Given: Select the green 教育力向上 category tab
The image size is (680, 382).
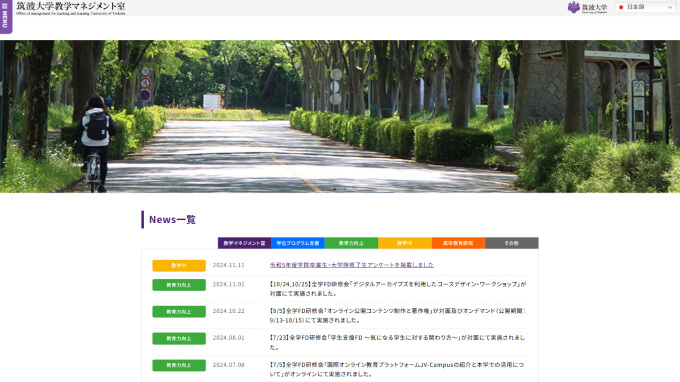Looking at the screenshot, I should pos(351,243).
